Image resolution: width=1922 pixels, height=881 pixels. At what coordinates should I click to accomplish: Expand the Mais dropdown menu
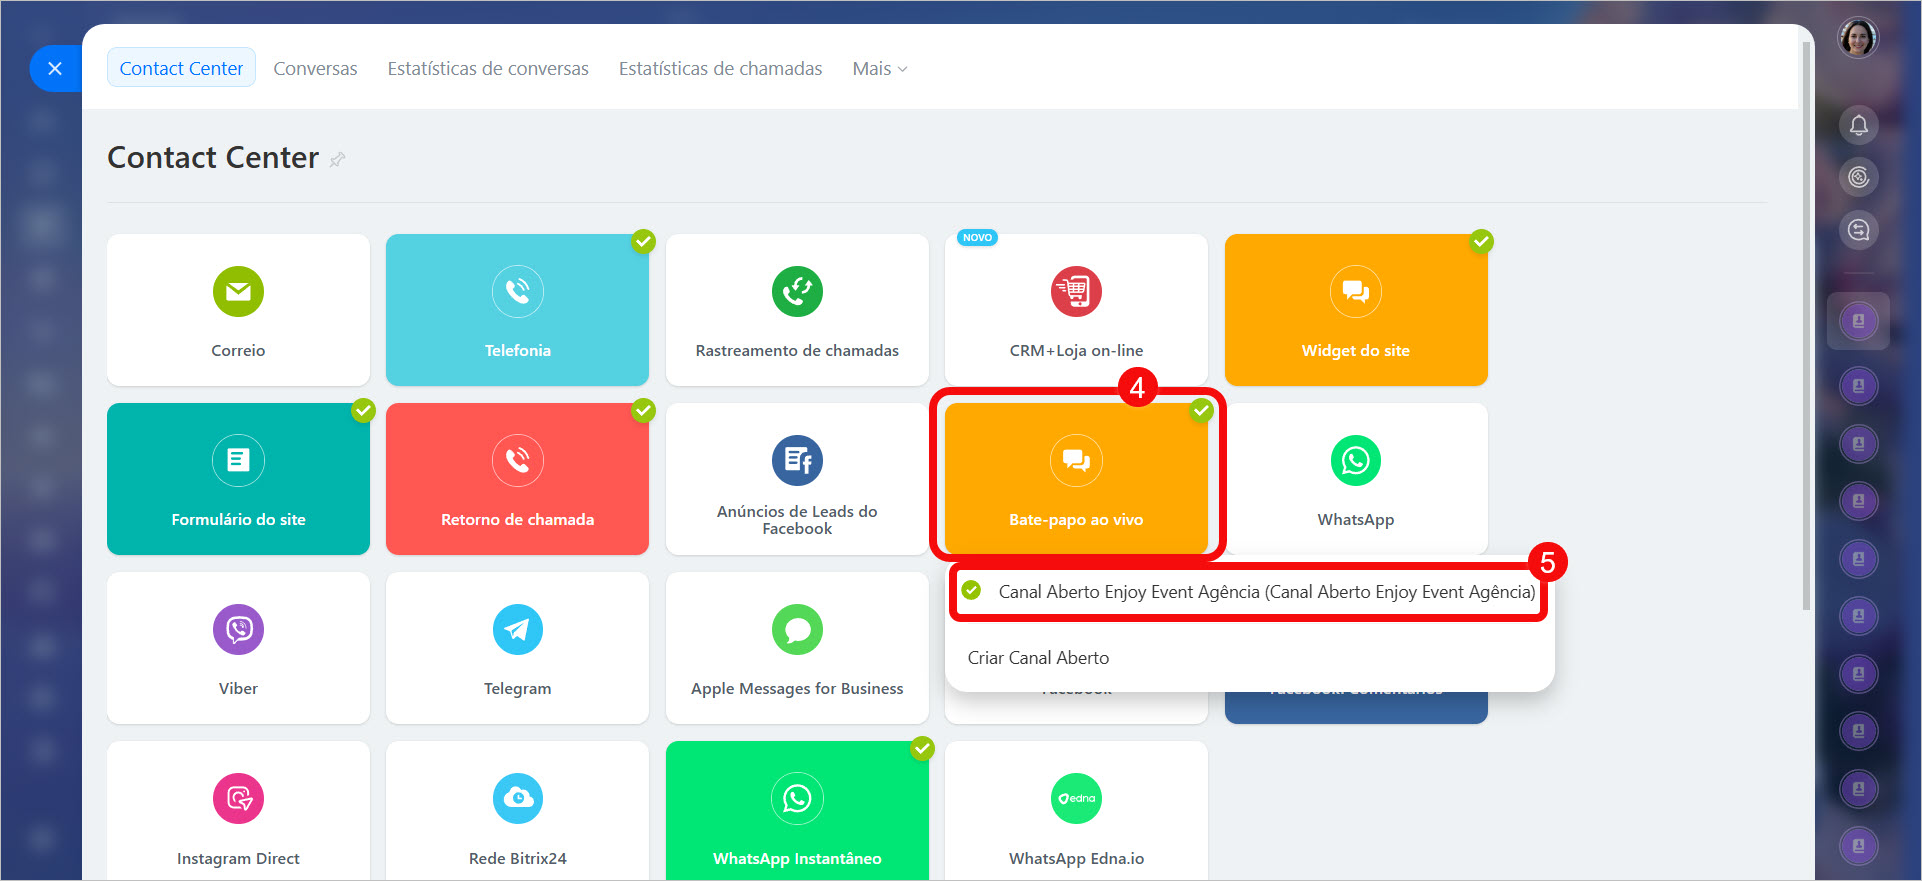[880, 68]
